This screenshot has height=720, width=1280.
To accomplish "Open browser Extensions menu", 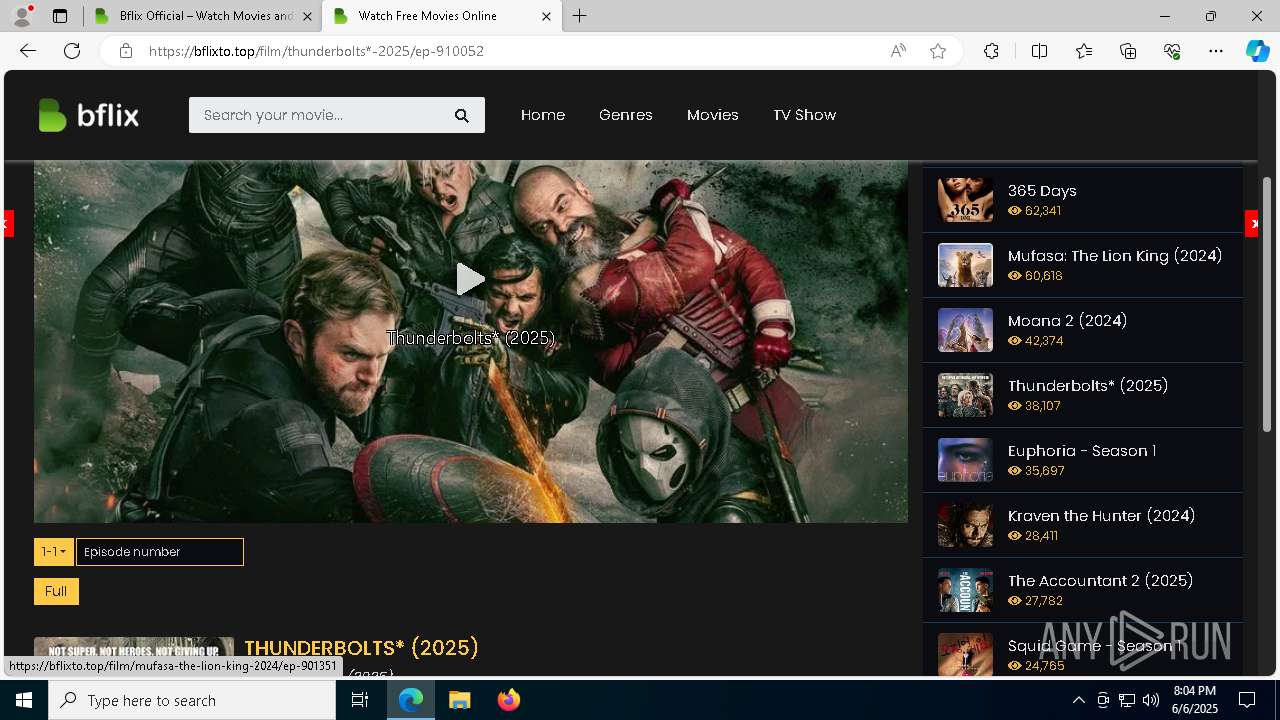I will [x=991, y=51].
